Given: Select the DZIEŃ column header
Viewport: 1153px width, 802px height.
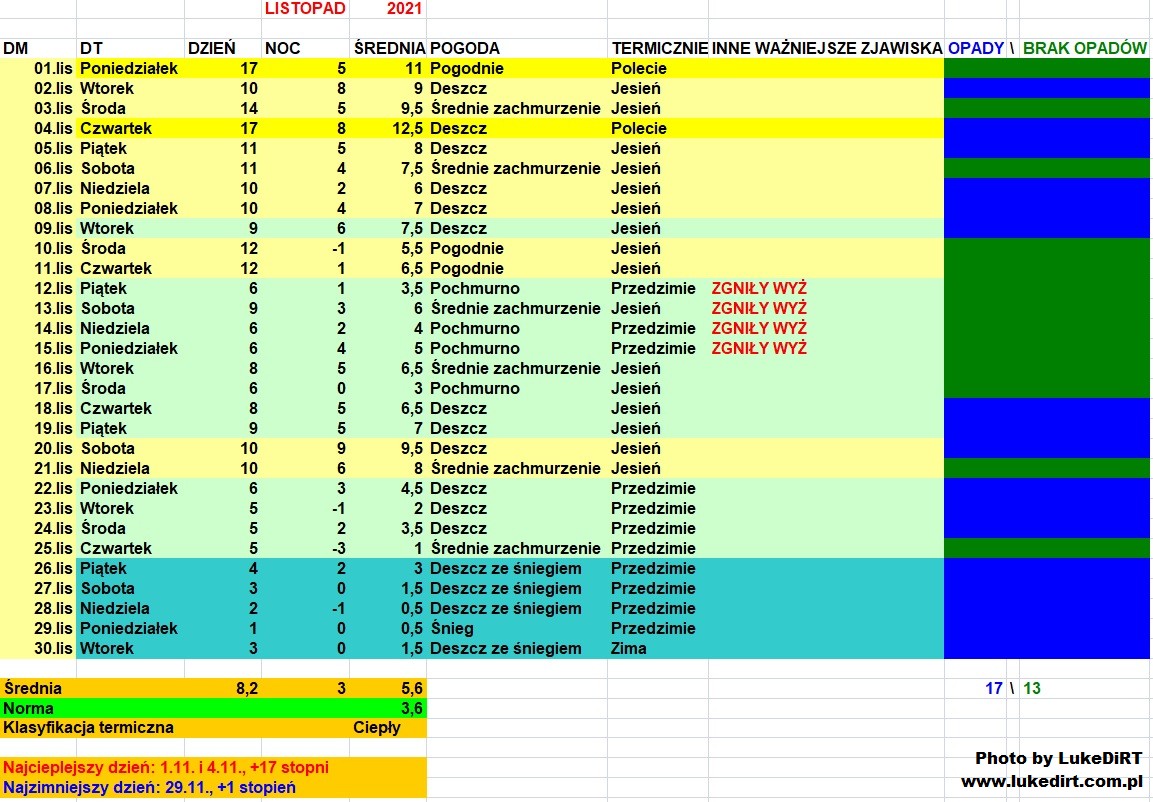Looking at the screenshot, I should click(x=212, y=48).
